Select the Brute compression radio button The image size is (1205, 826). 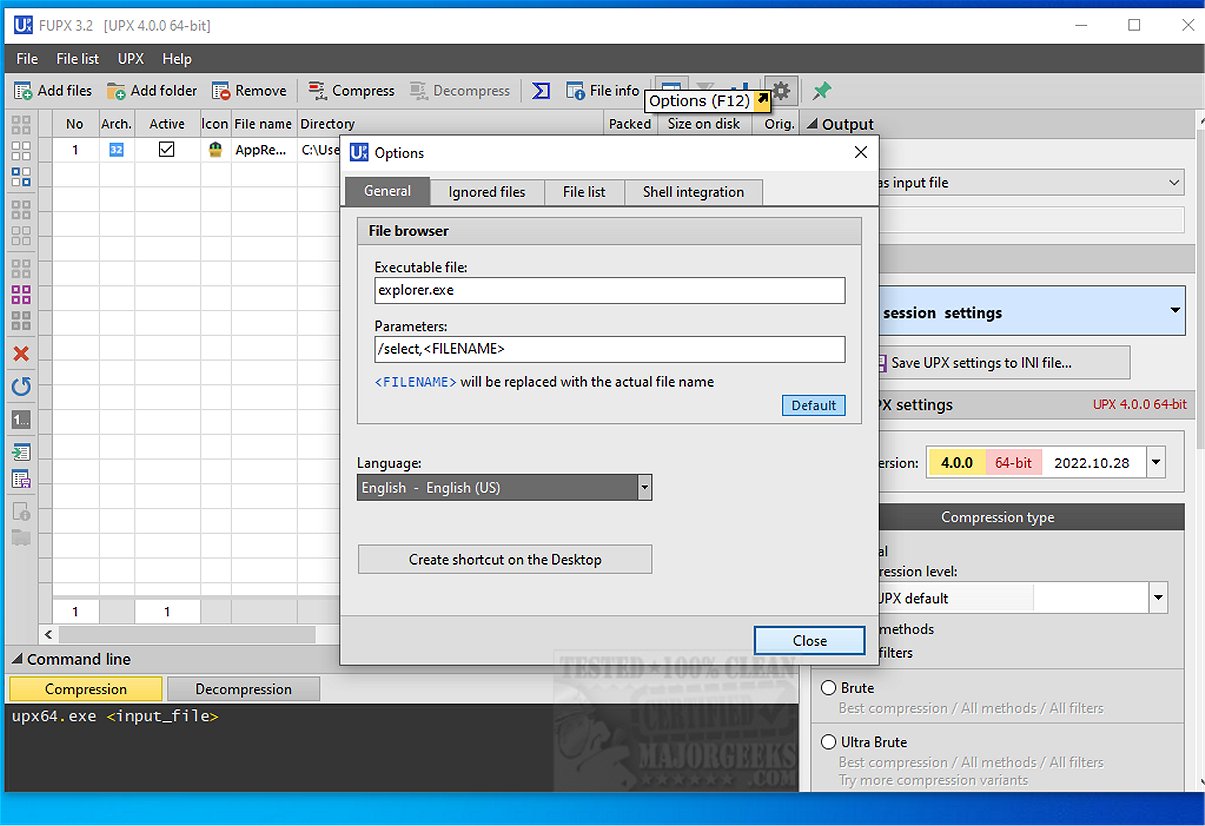(x=829, y=688)
